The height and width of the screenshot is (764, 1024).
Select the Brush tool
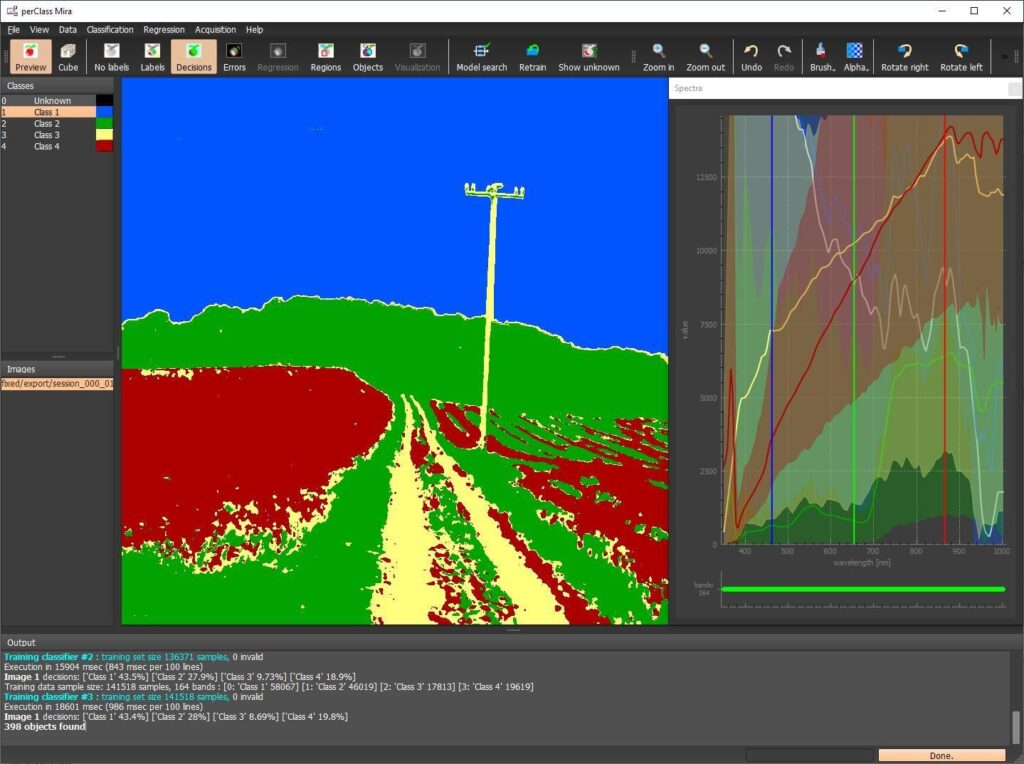(821, 56)
